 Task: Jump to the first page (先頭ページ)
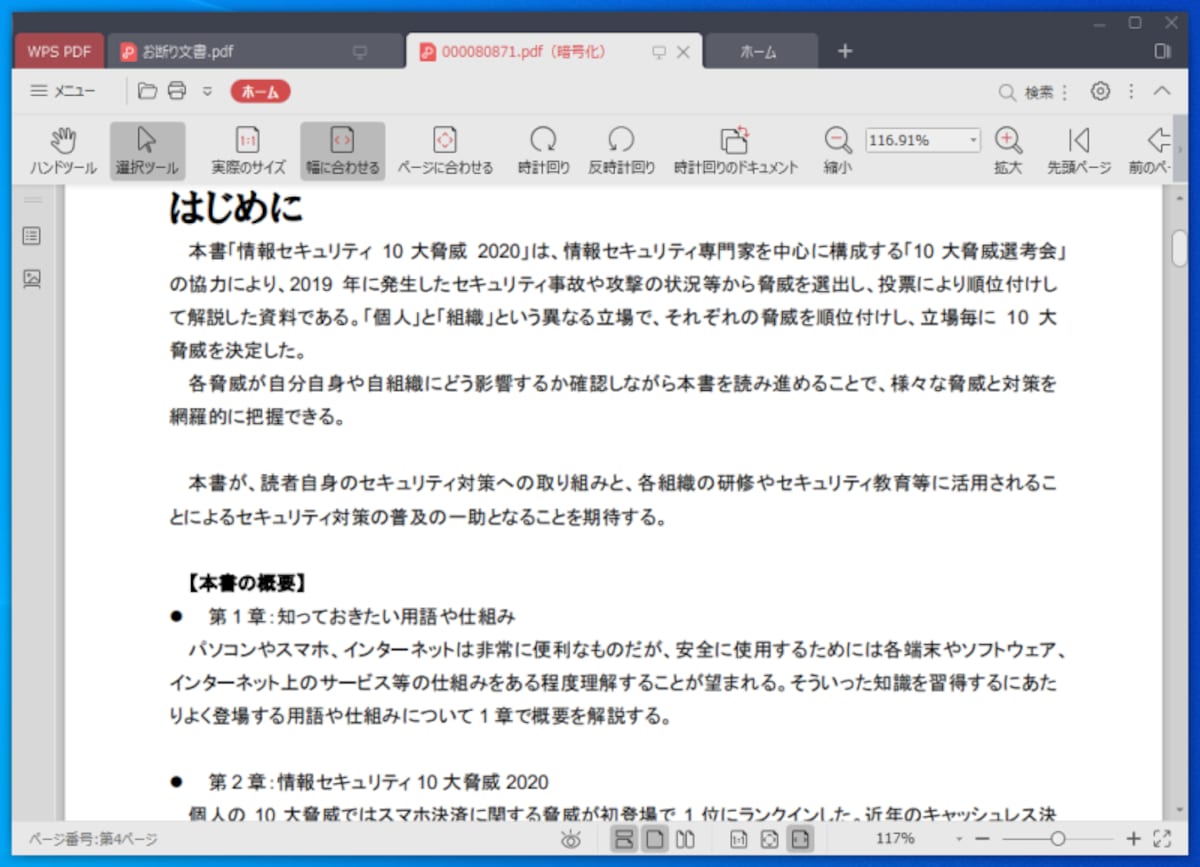pos(1079,151)
